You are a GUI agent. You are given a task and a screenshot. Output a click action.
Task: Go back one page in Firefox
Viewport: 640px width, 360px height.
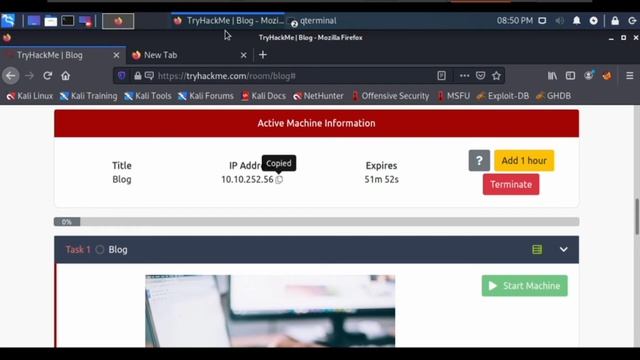click(x=11, y=76)
